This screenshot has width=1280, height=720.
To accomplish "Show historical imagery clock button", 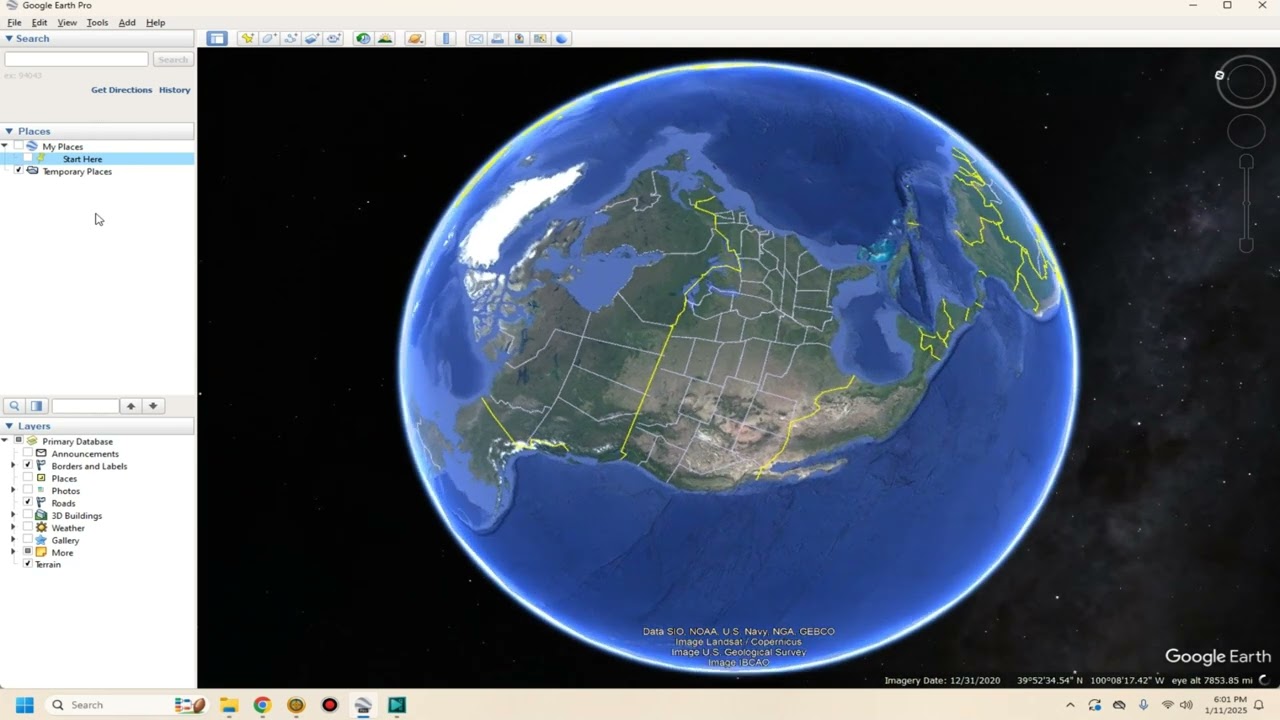I will [x=363, y=38].
